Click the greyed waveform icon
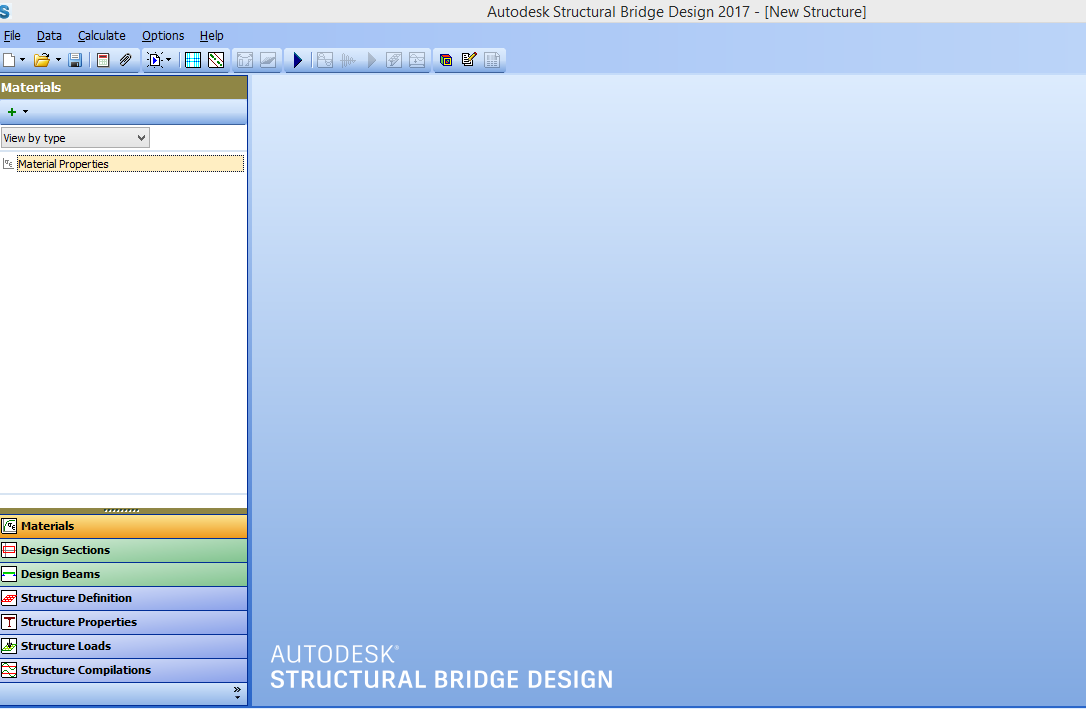Image resolution: width=1086 pixels, height=709 pixels. pyautogui.click(x=348, y=60)
